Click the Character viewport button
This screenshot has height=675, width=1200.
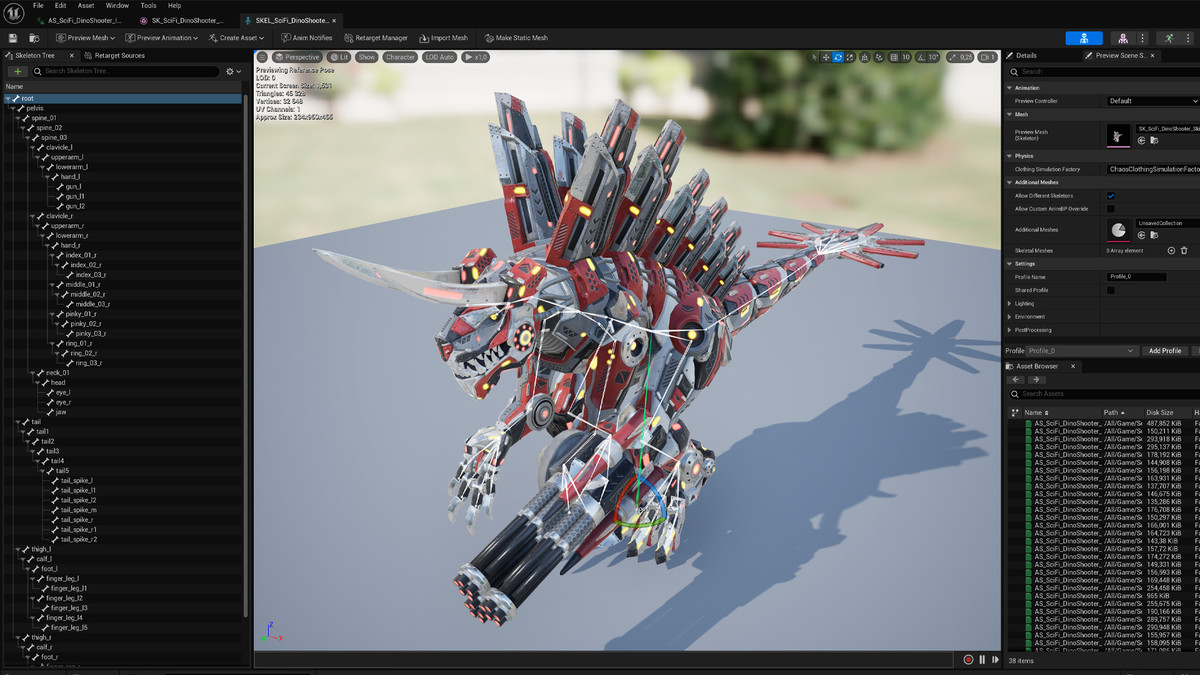[400, 57]
